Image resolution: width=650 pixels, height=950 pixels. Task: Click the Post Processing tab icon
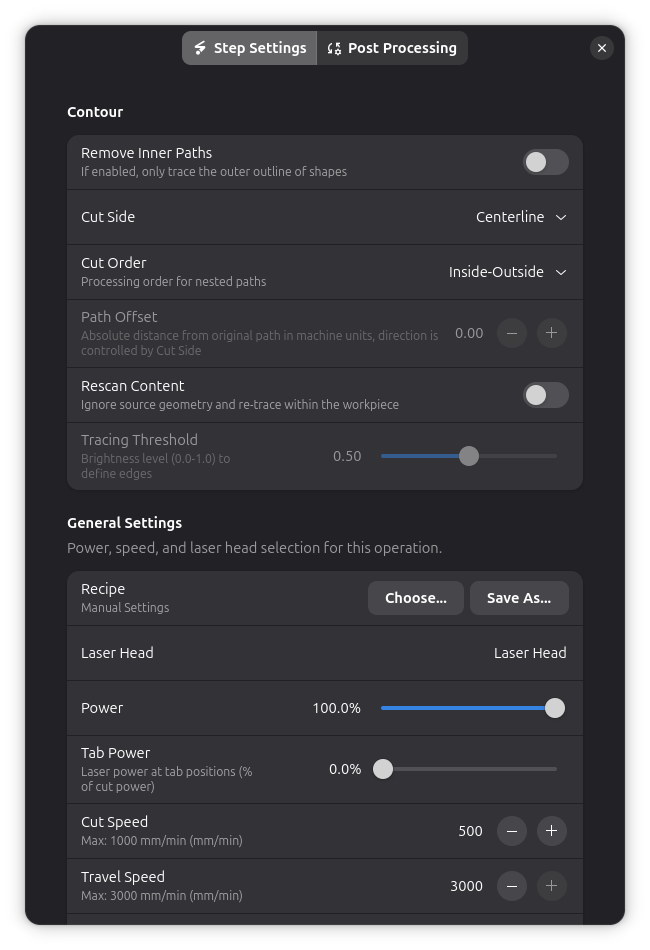point(334,48)
